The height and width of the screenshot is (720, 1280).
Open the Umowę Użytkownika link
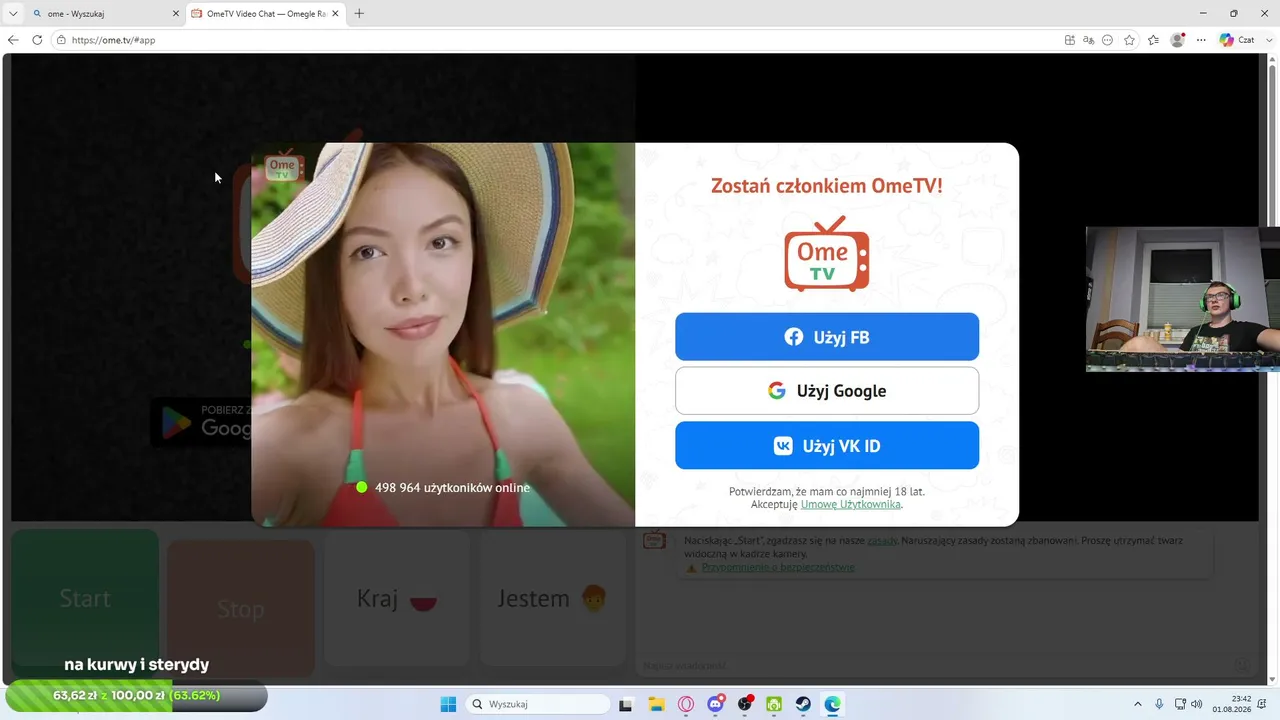tap(850, 505)
